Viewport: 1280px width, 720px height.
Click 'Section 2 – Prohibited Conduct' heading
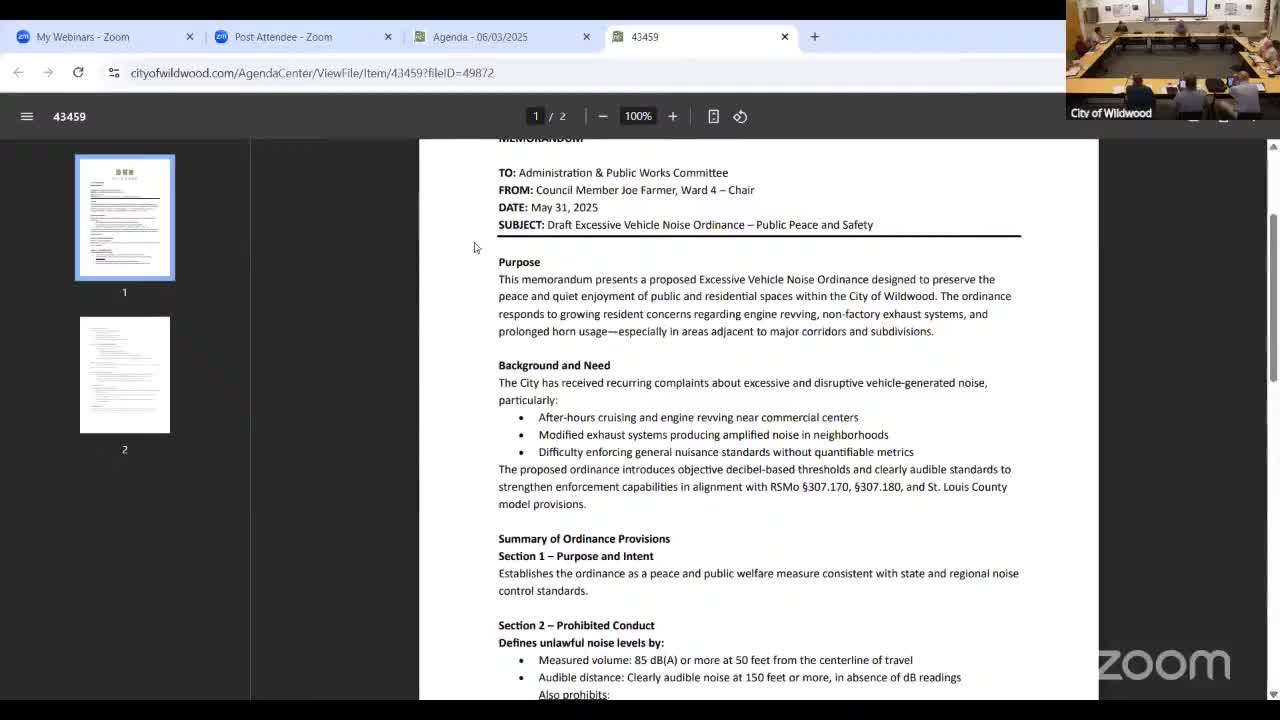[x=577, y=625]
